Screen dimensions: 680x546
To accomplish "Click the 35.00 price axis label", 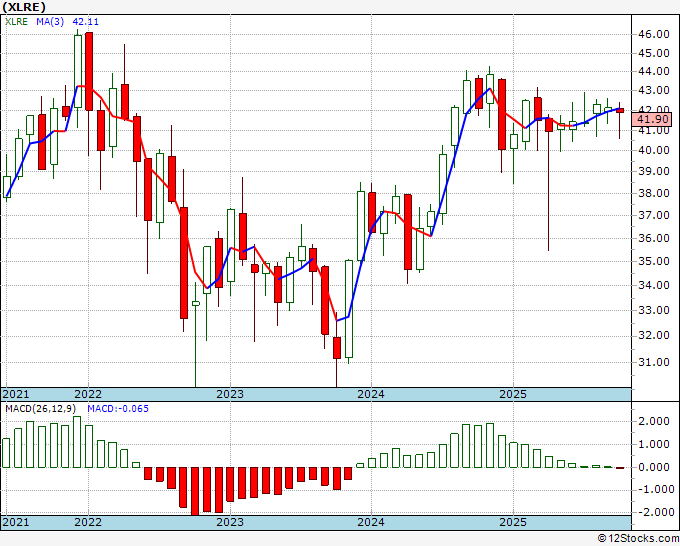I will pyautogui.click(x=653, y=261).
